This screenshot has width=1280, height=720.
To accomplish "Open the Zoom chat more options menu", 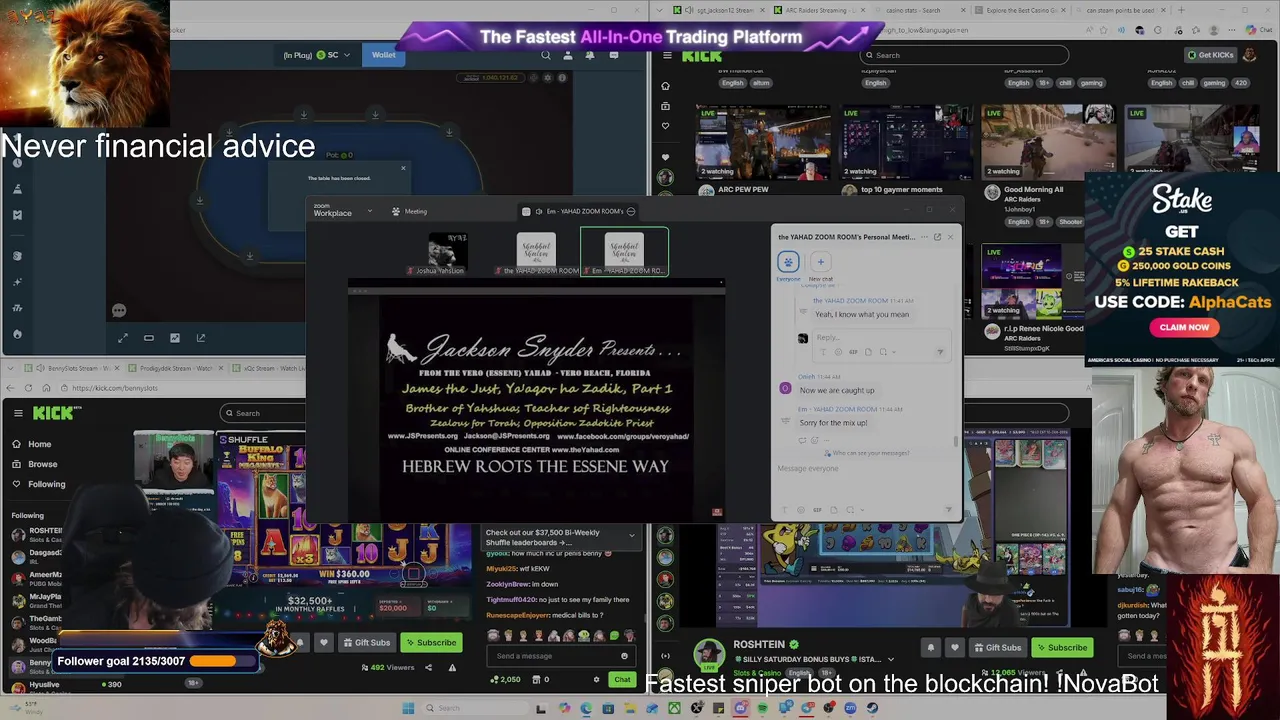I will click(x=923, y=237).
